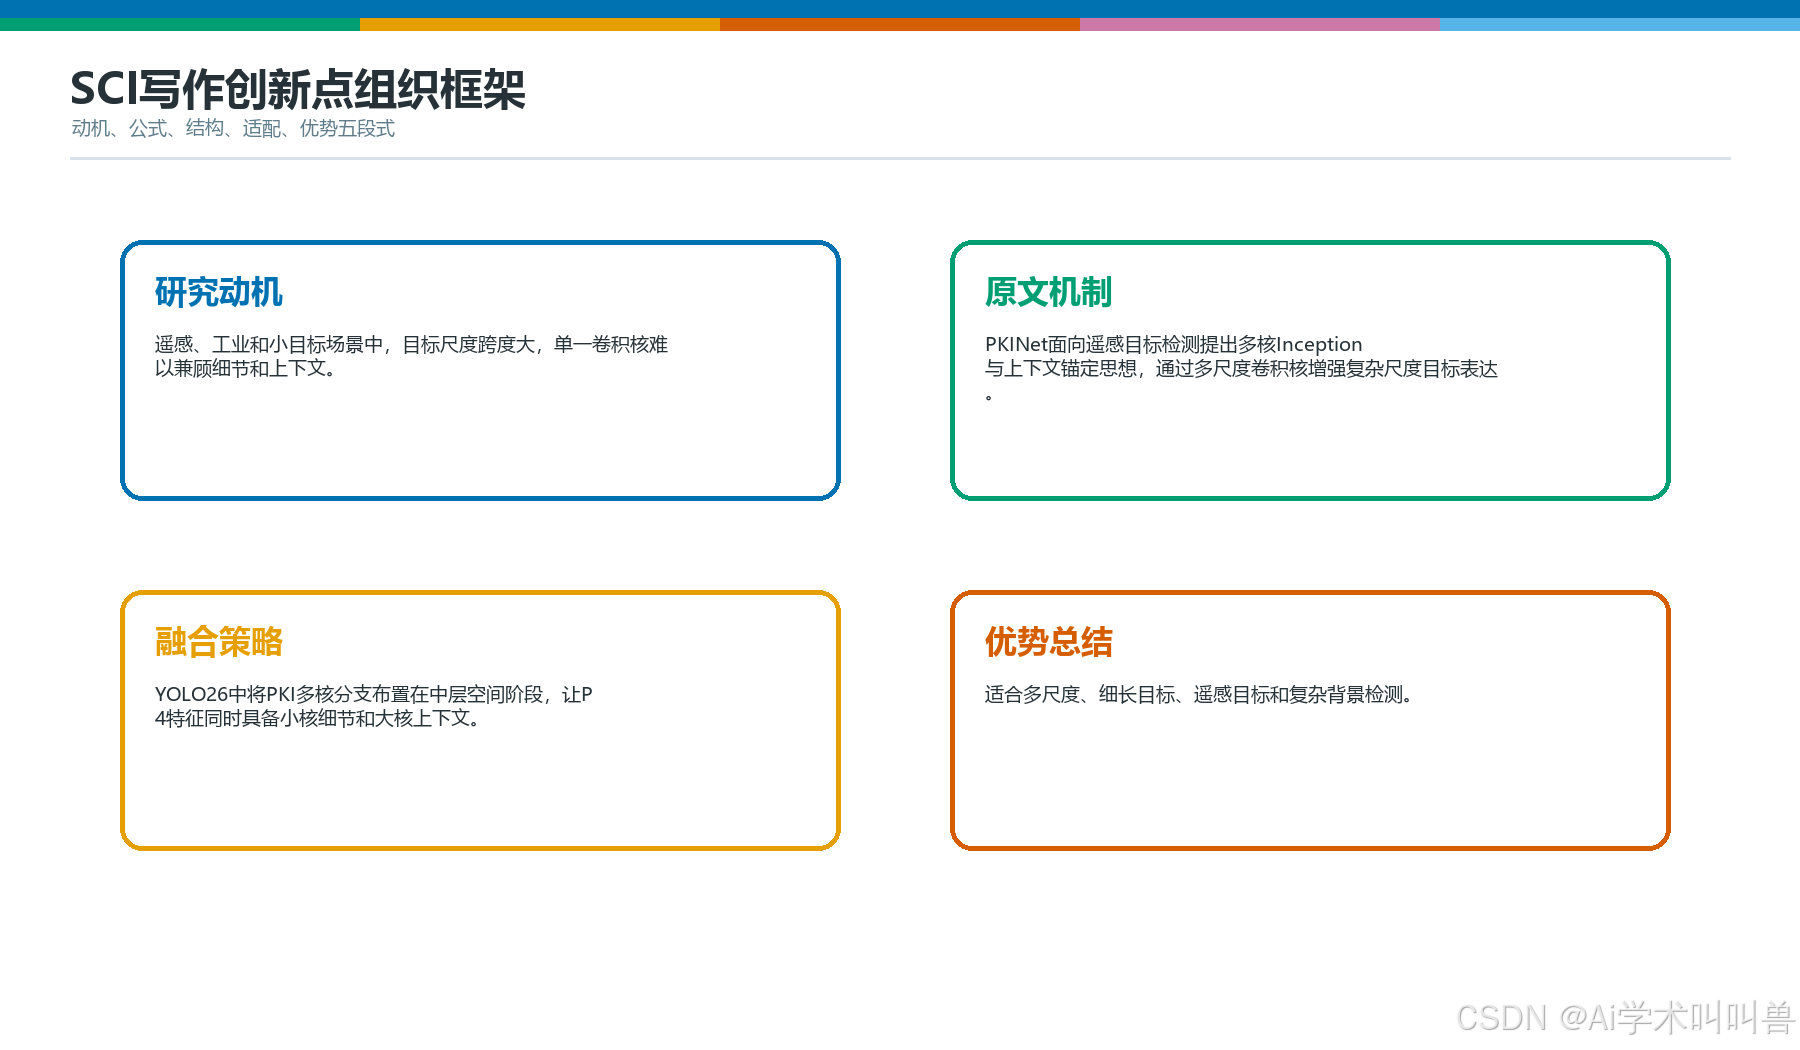The image size is (1800, 1050).
Task: Select the 原文机制 card heading
Action: point(1048,292)
